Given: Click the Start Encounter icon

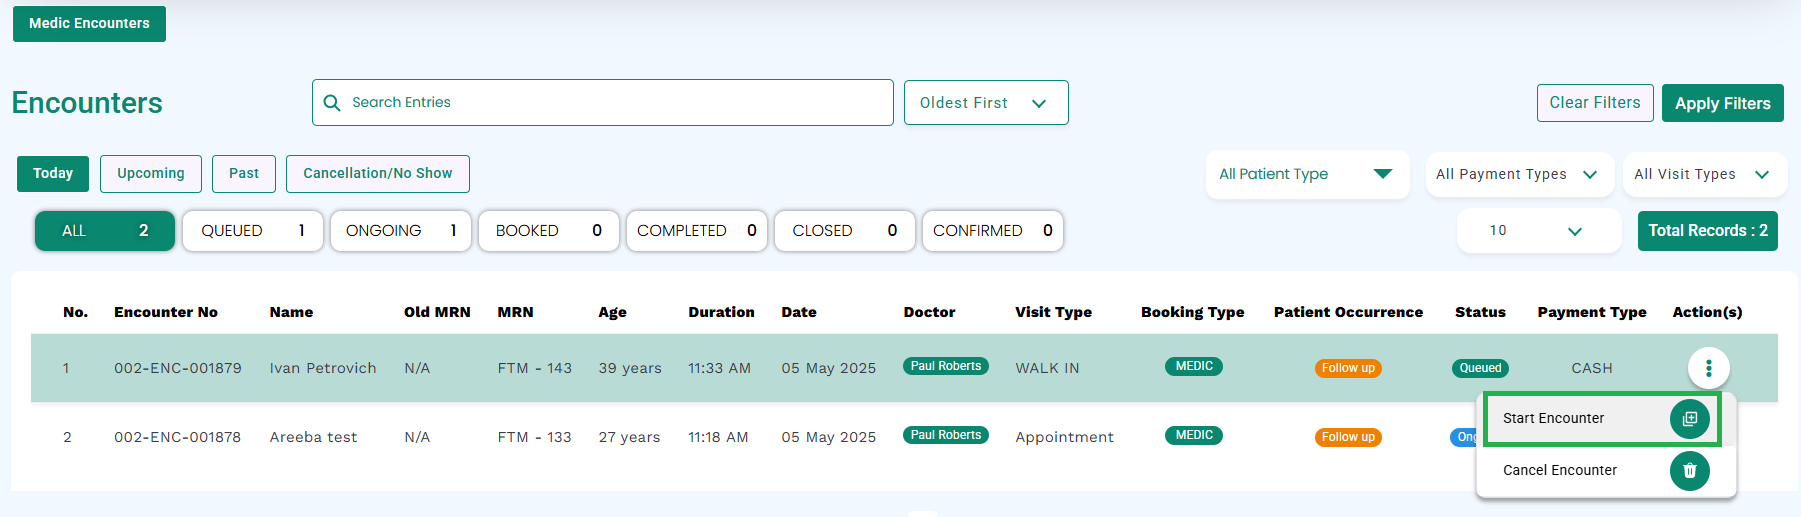Looking at the screenshot, I should 1689,419.
